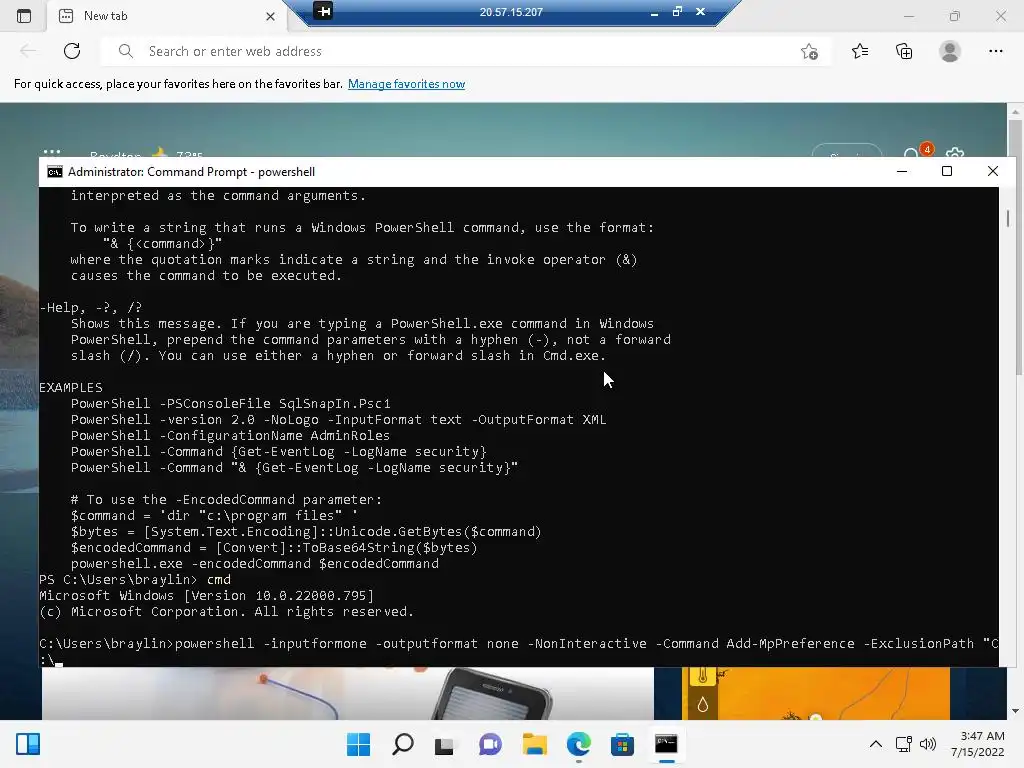Click the '# To use the -EncodedCommand parameter:' line
Screen dimensions: 1024x768
click(x=226, y=500)
